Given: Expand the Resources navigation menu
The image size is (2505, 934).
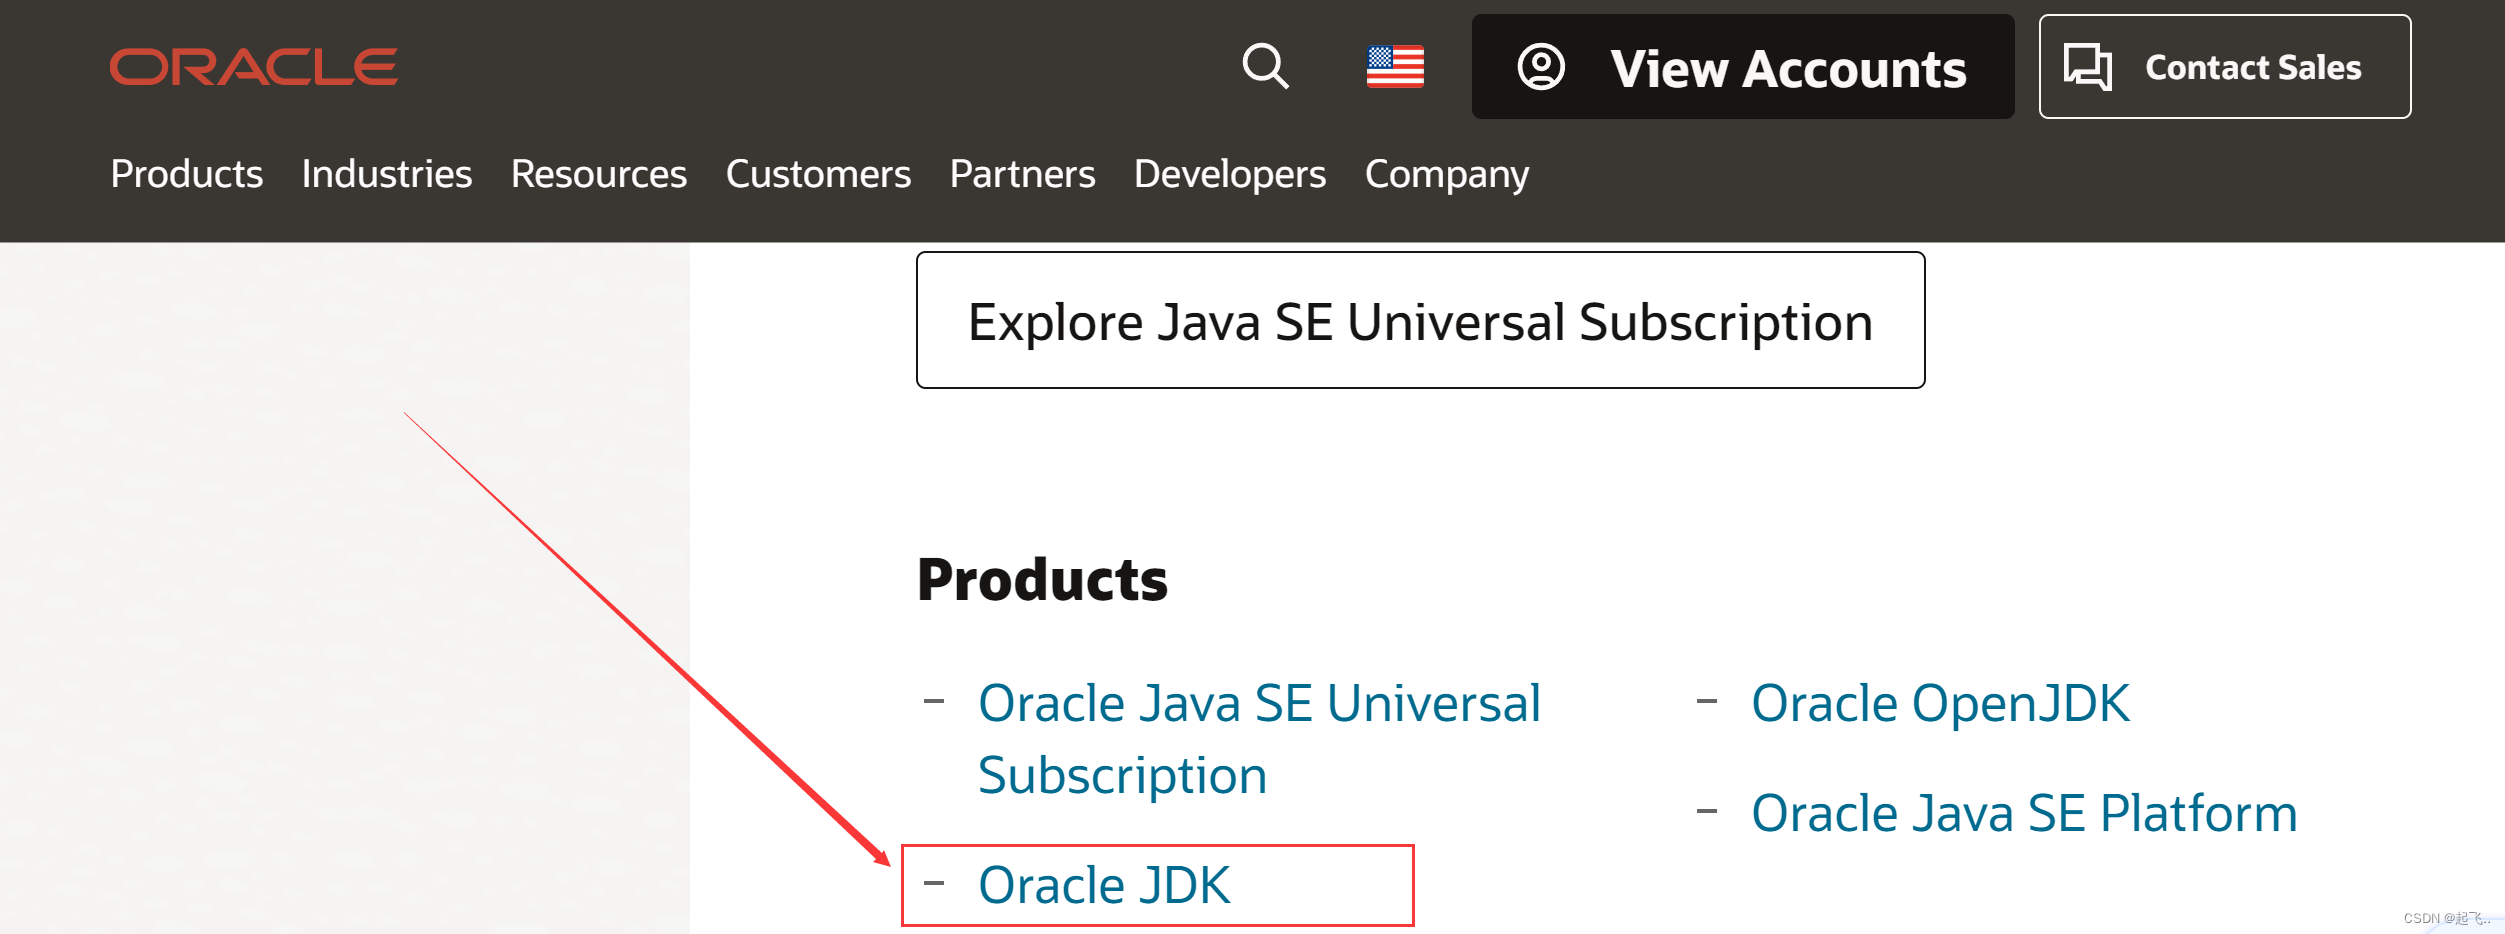Looking at the screenshot, I should [x=597, y=174].
